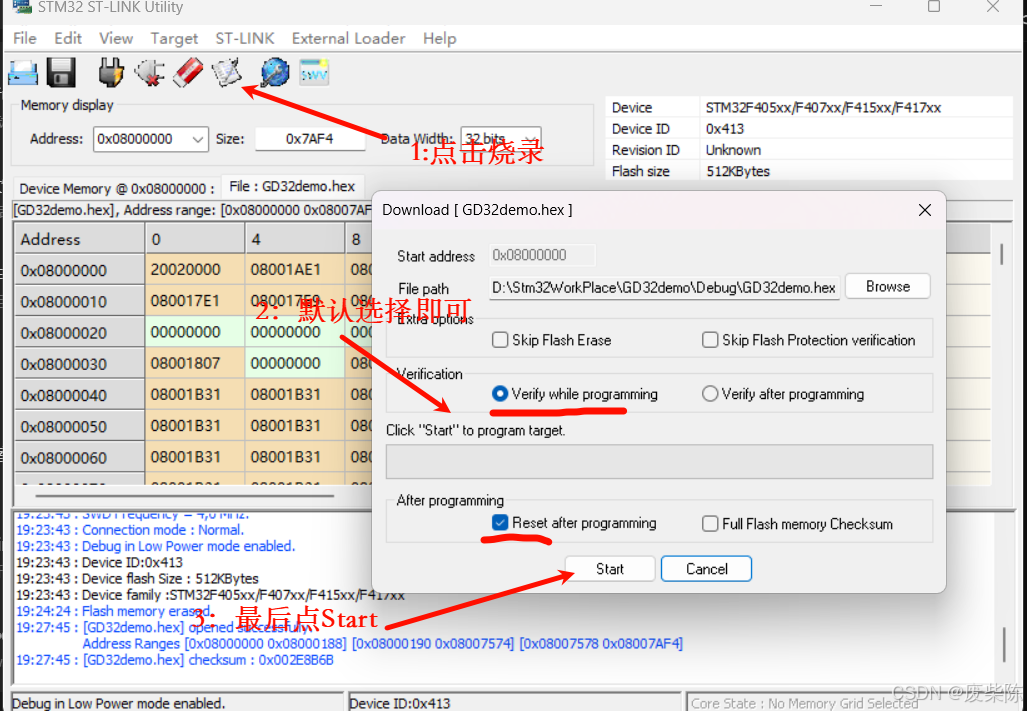1027x711 pixels.
Task: Open the Edit menu
Action: point(68,39)
